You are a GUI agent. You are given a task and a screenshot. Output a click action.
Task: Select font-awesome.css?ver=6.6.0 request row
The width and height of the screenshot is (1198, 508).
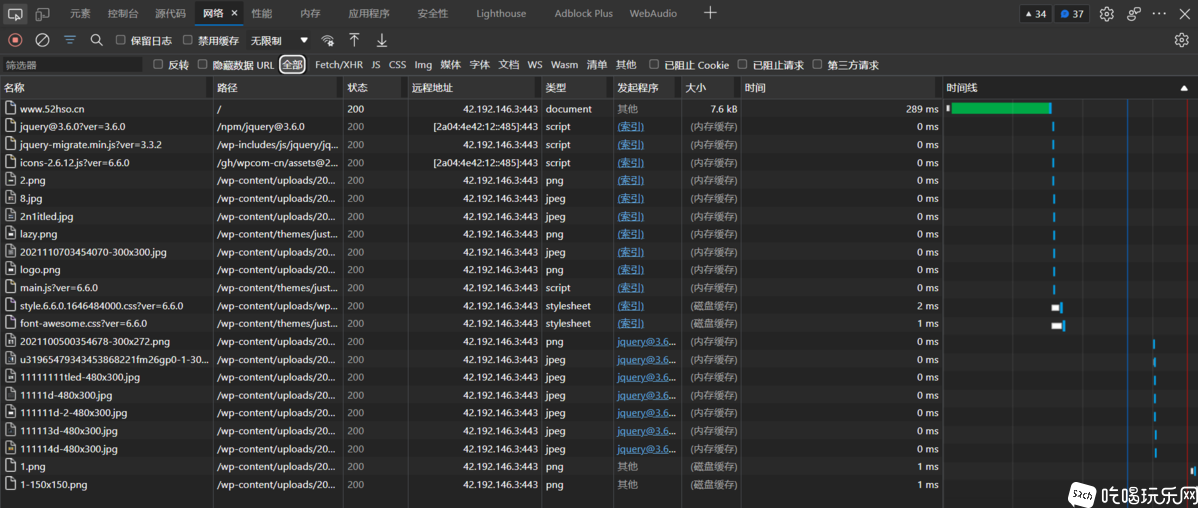coord(471,324)
